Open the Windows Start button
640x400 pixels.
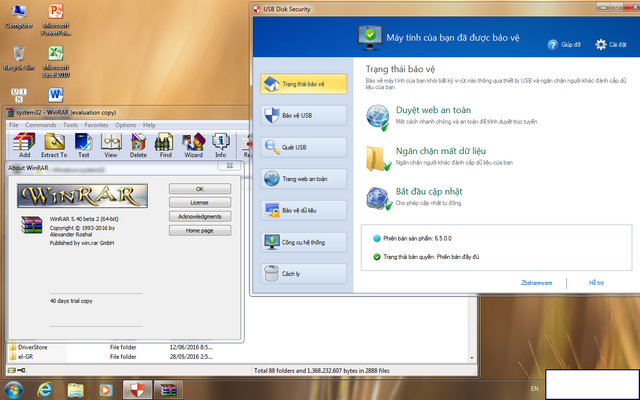pyautogui.click(x=13, y=390)
